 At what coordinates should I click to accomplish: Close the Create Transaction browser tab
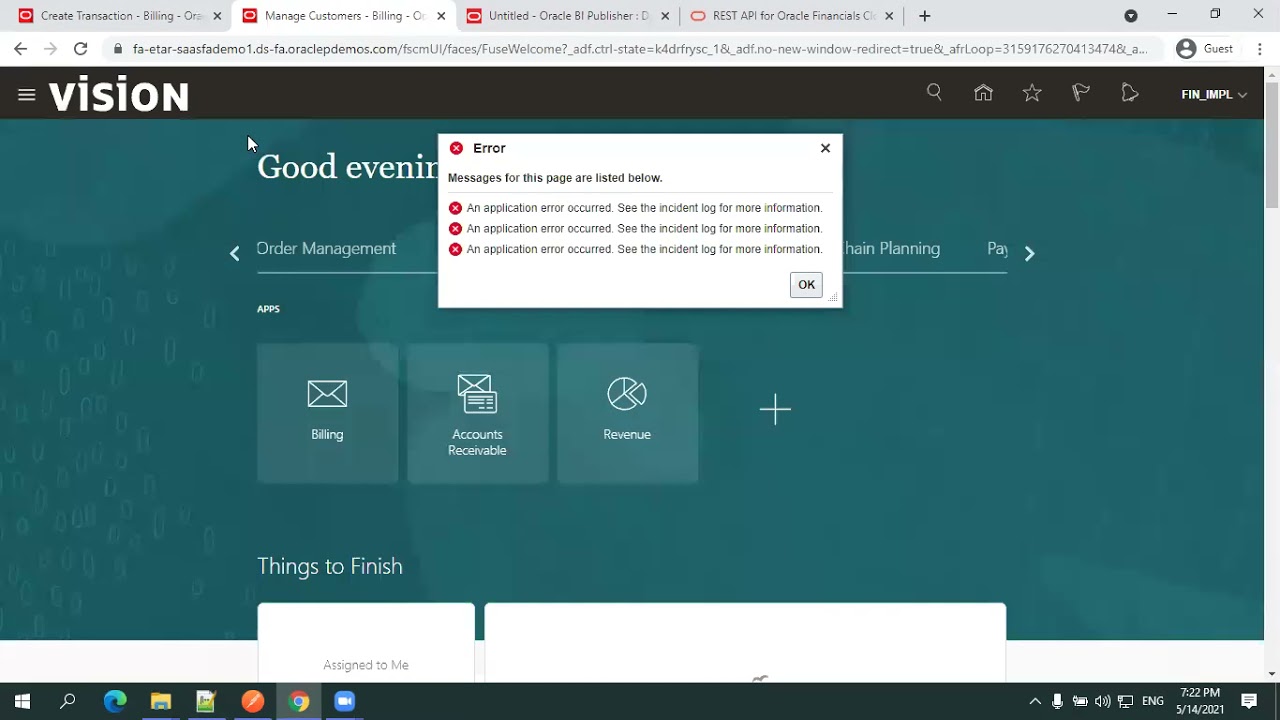[x=217, y=16]
